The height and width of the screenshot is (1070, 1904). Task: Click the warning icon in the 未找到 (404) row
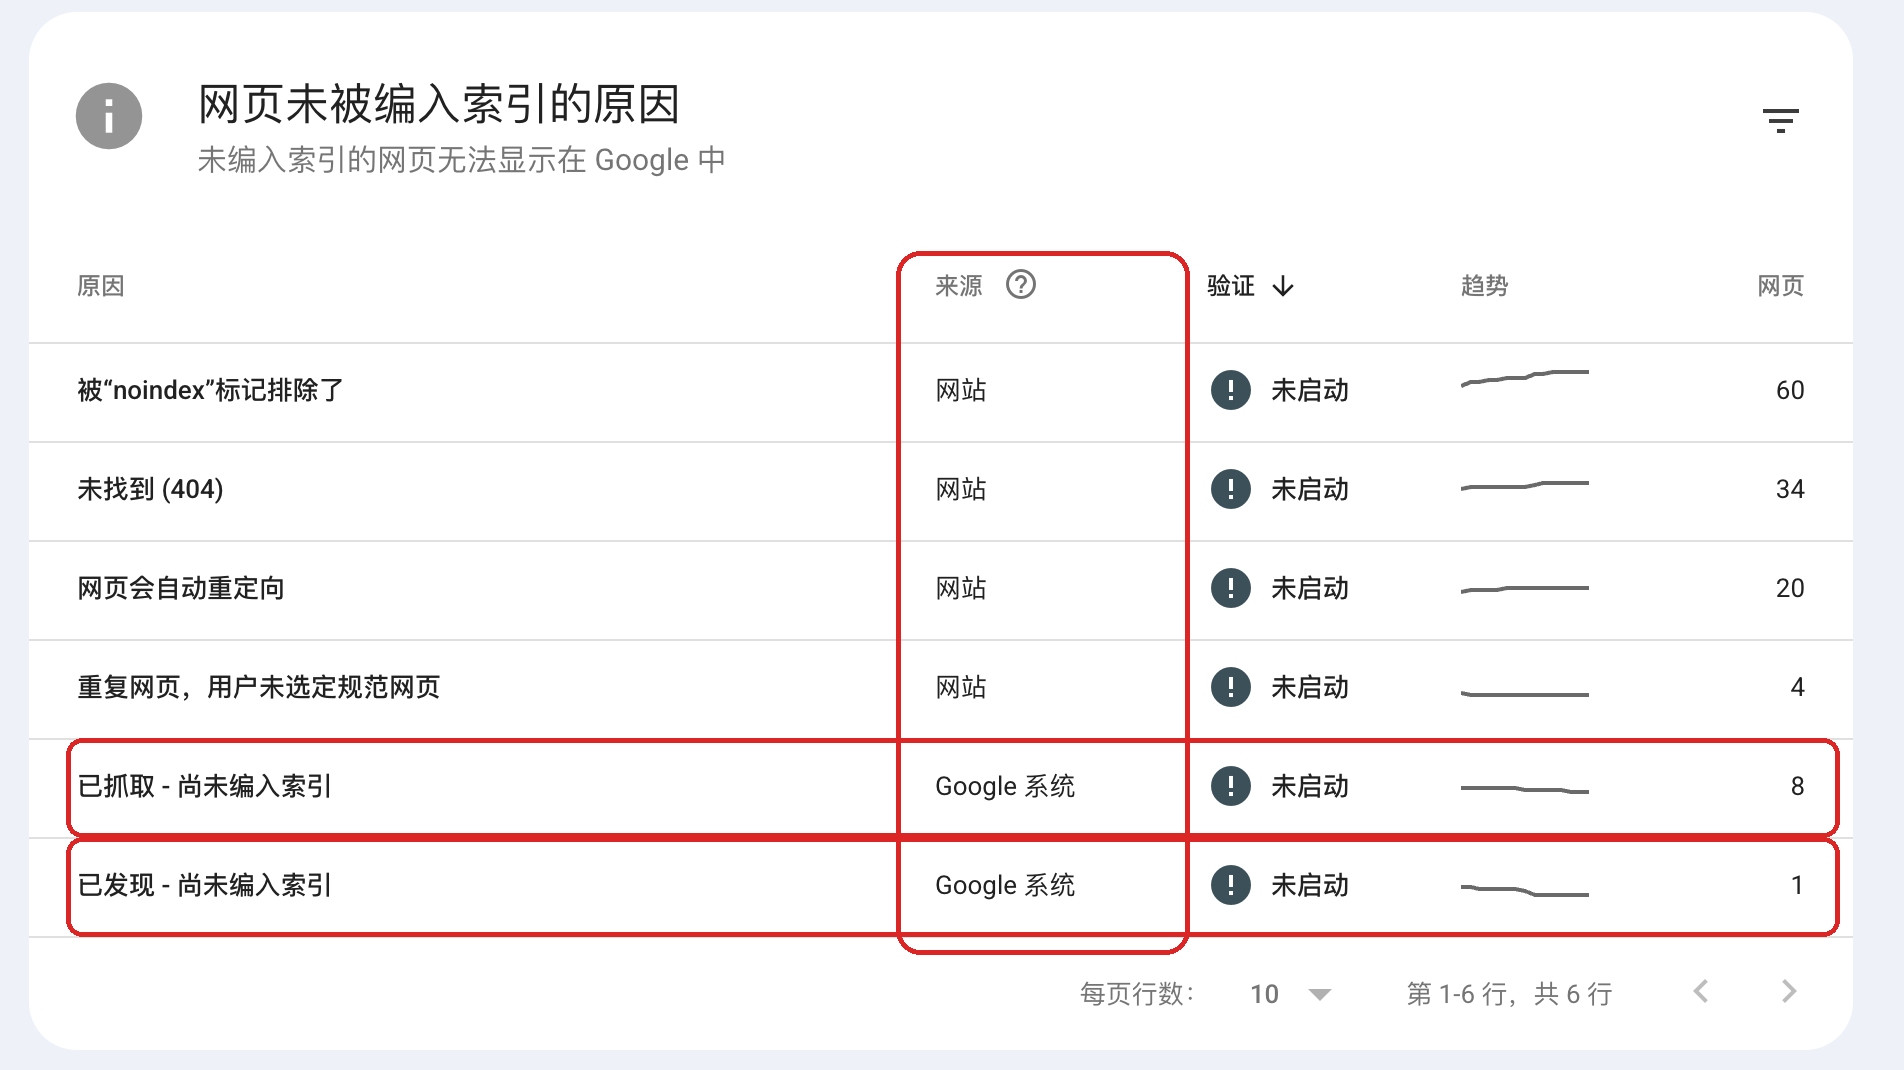tap(1230, 489)
